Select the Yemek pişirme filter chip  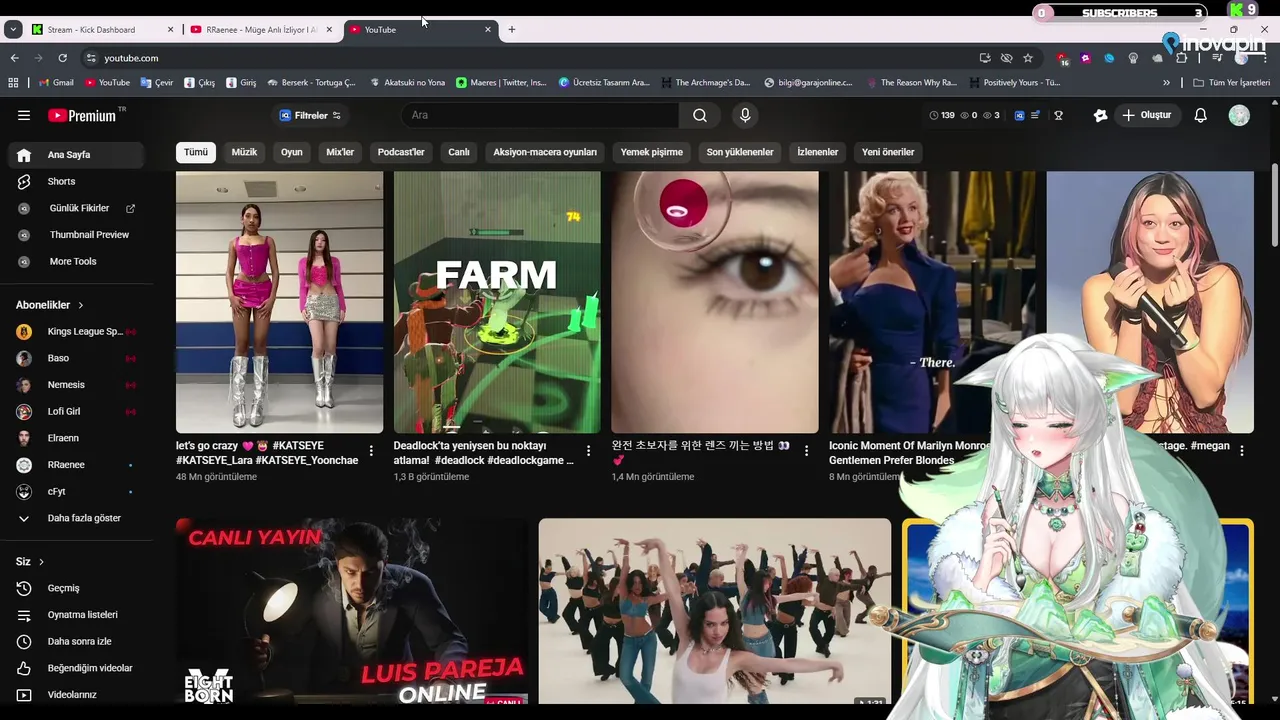(652, 152)
